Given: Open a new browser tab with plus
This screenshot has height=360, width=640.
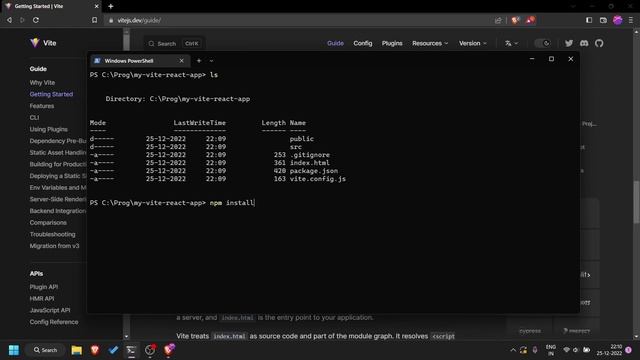Looking at the screenshot, I should [111, 6].
